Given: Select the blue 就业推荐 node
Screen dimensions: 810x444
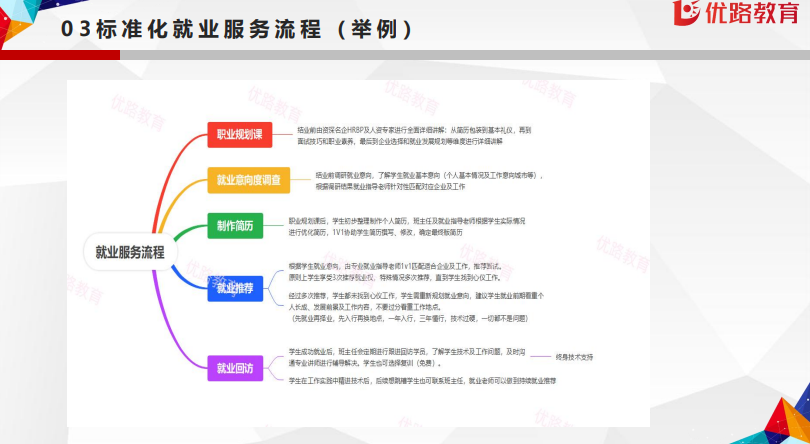Looking at the screenshot, I should pos(235,288).
